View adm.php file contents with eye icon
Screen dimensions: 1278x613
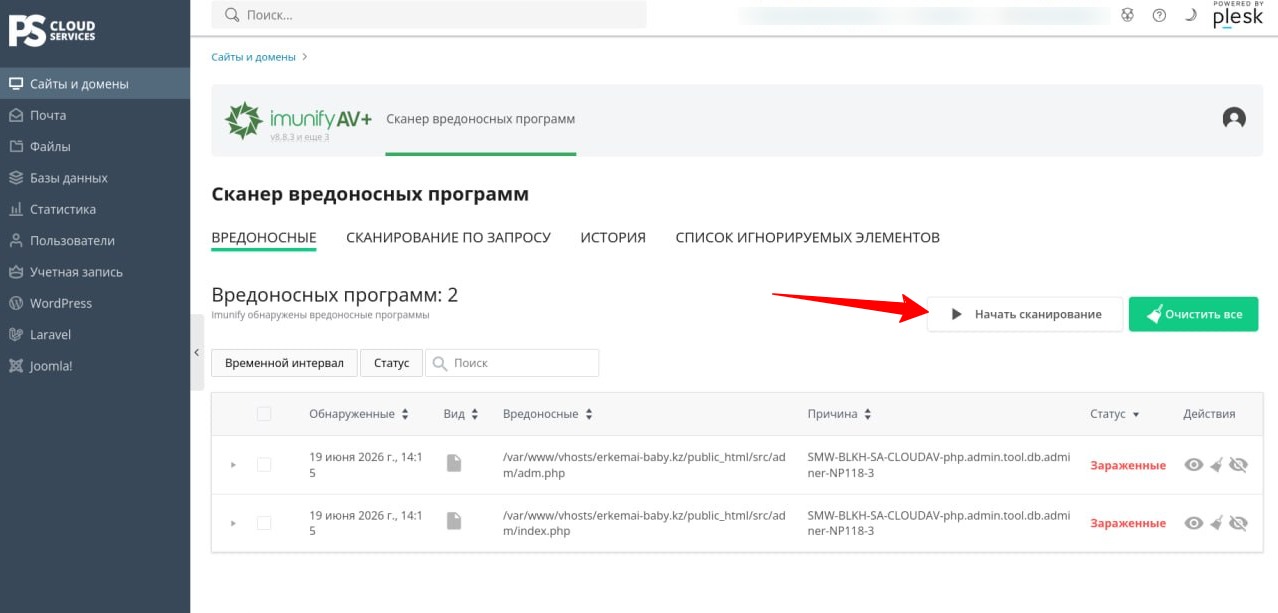pyautogui.click(x=1193, y=465)
